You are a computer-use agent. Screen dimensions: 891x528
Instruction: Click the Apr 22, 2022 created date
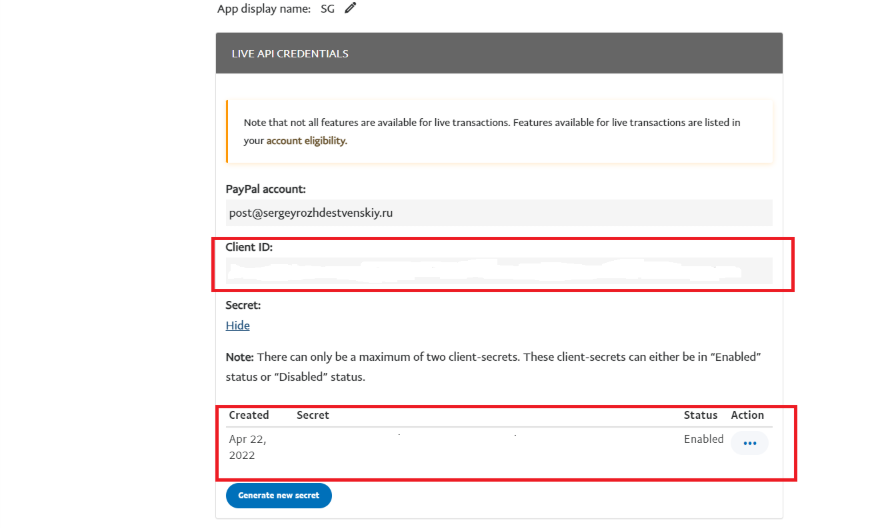point(248,447)
